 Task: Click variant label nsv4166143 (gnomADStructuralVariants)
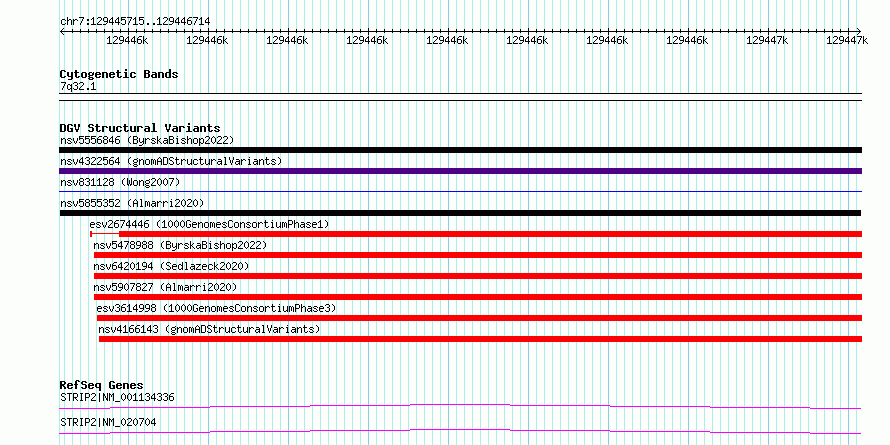(x=209, y=329)
